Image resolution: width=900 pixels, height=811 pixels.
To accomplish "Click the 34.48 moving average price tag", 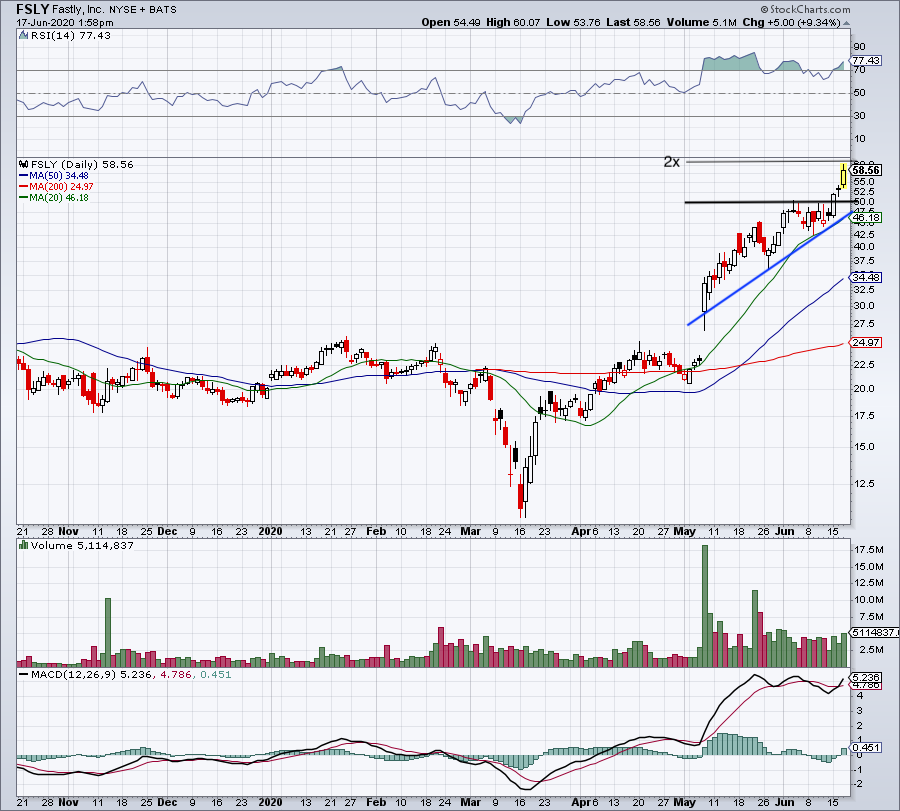I will (866, 277).
